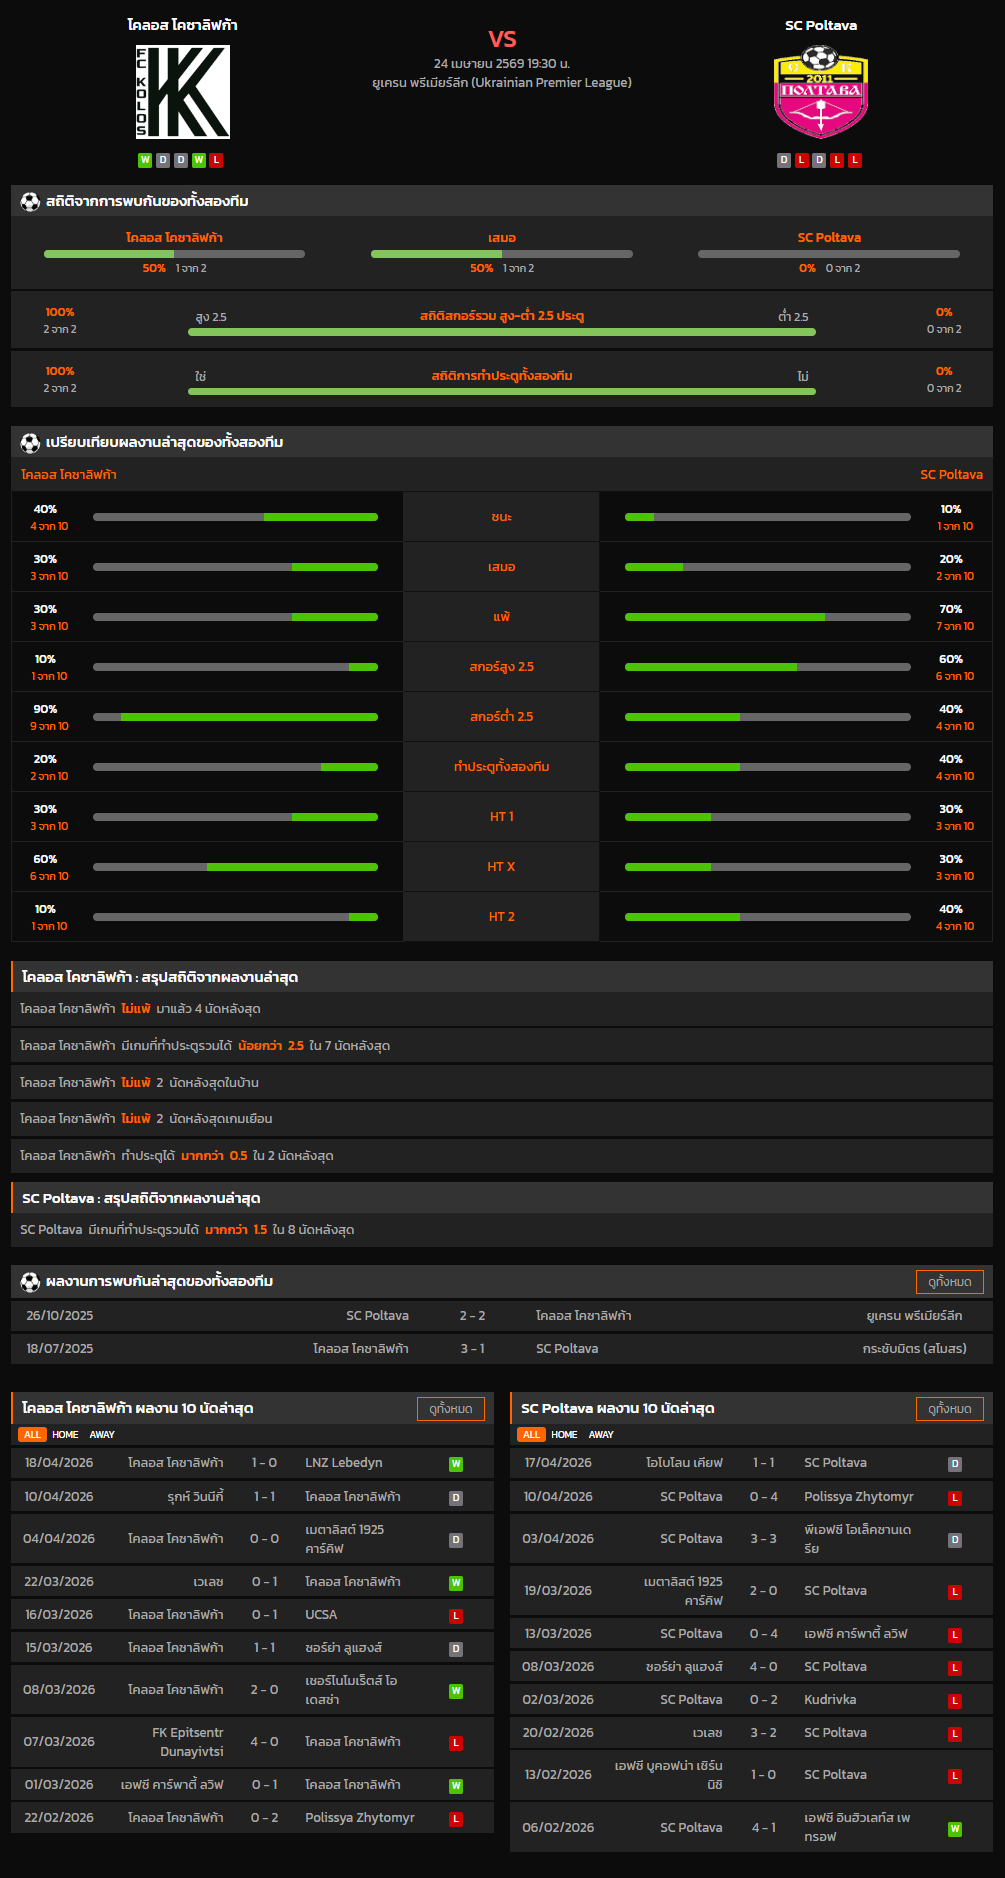This screenshot has height=1878, width=1005.
Task: Click soccer ball icon beside latest meetings header
Action: pos(30,1281)
